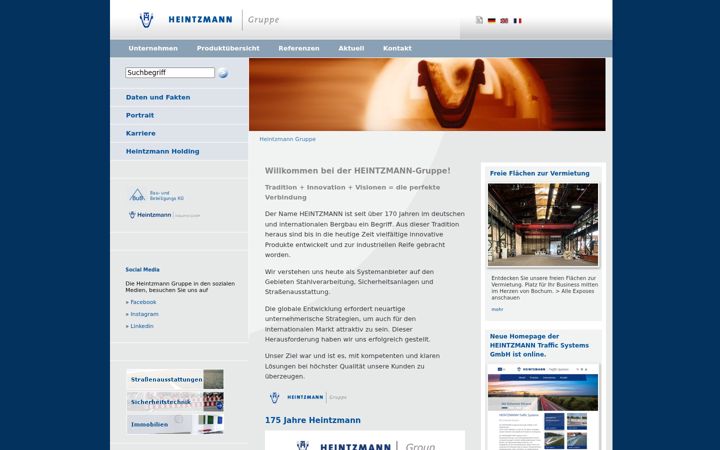Screen dimensions: 720x450
Task: Open the Facebook link
Action: pos(141,302)
